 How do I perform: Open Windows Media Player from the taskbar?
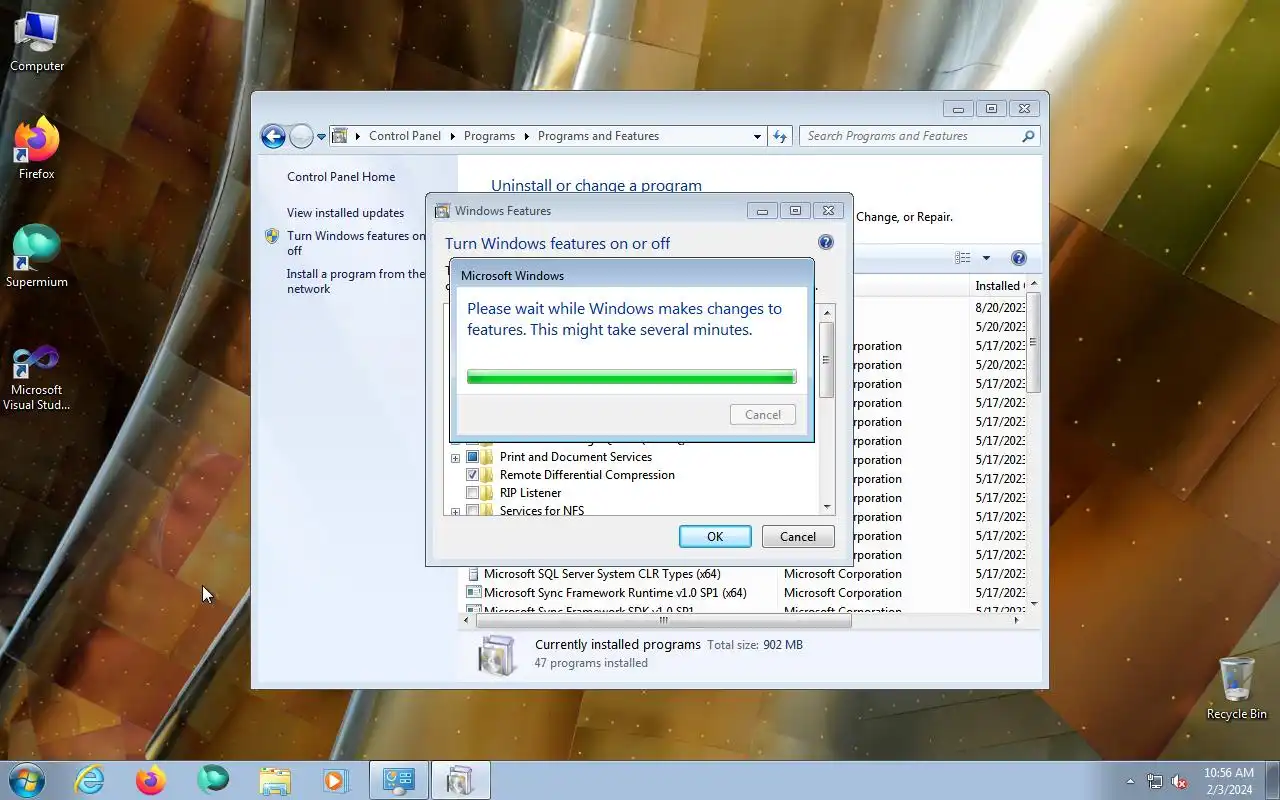pos(335,780)
